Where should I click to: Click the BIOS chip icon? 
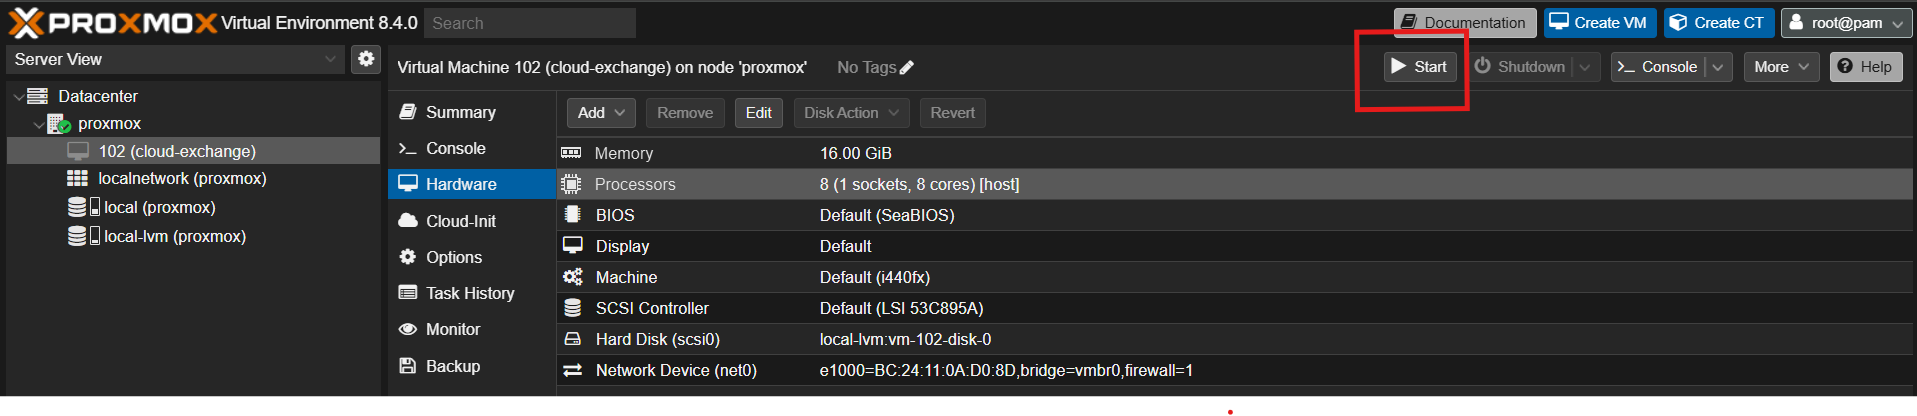pos(572,214)
